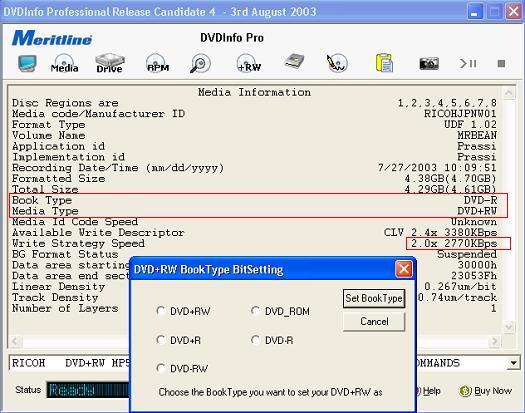Image resolution: width=525 pixels, height=413 pixels.
Task: Click the disc with pen icon
Action: point(337,63)
